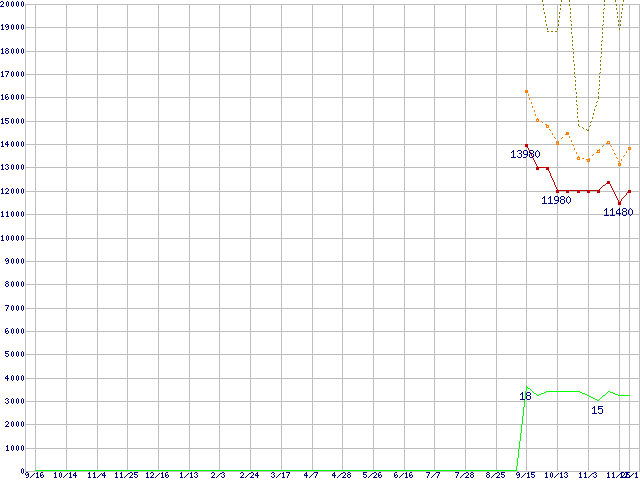
Task: Click the 13980 price label
Action: pos(525,154)
